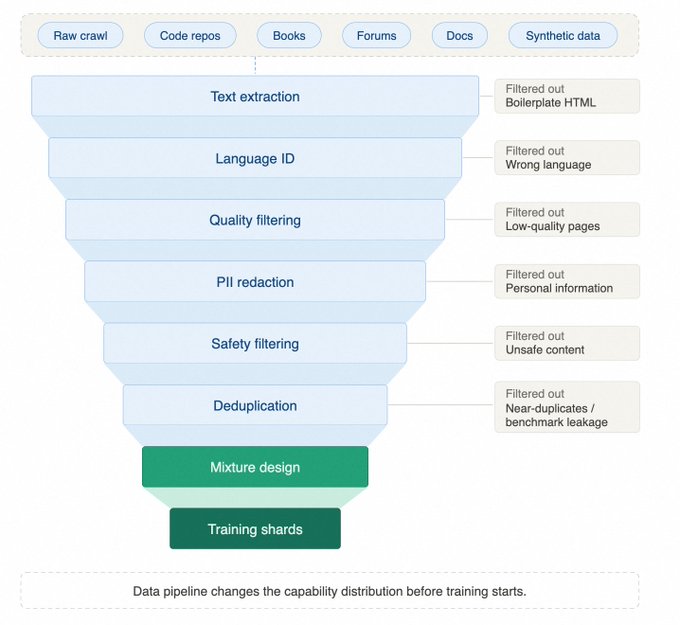Select the Language ID stage block
Viewport: 680px width, 625px height.
(x=255, y=159)
